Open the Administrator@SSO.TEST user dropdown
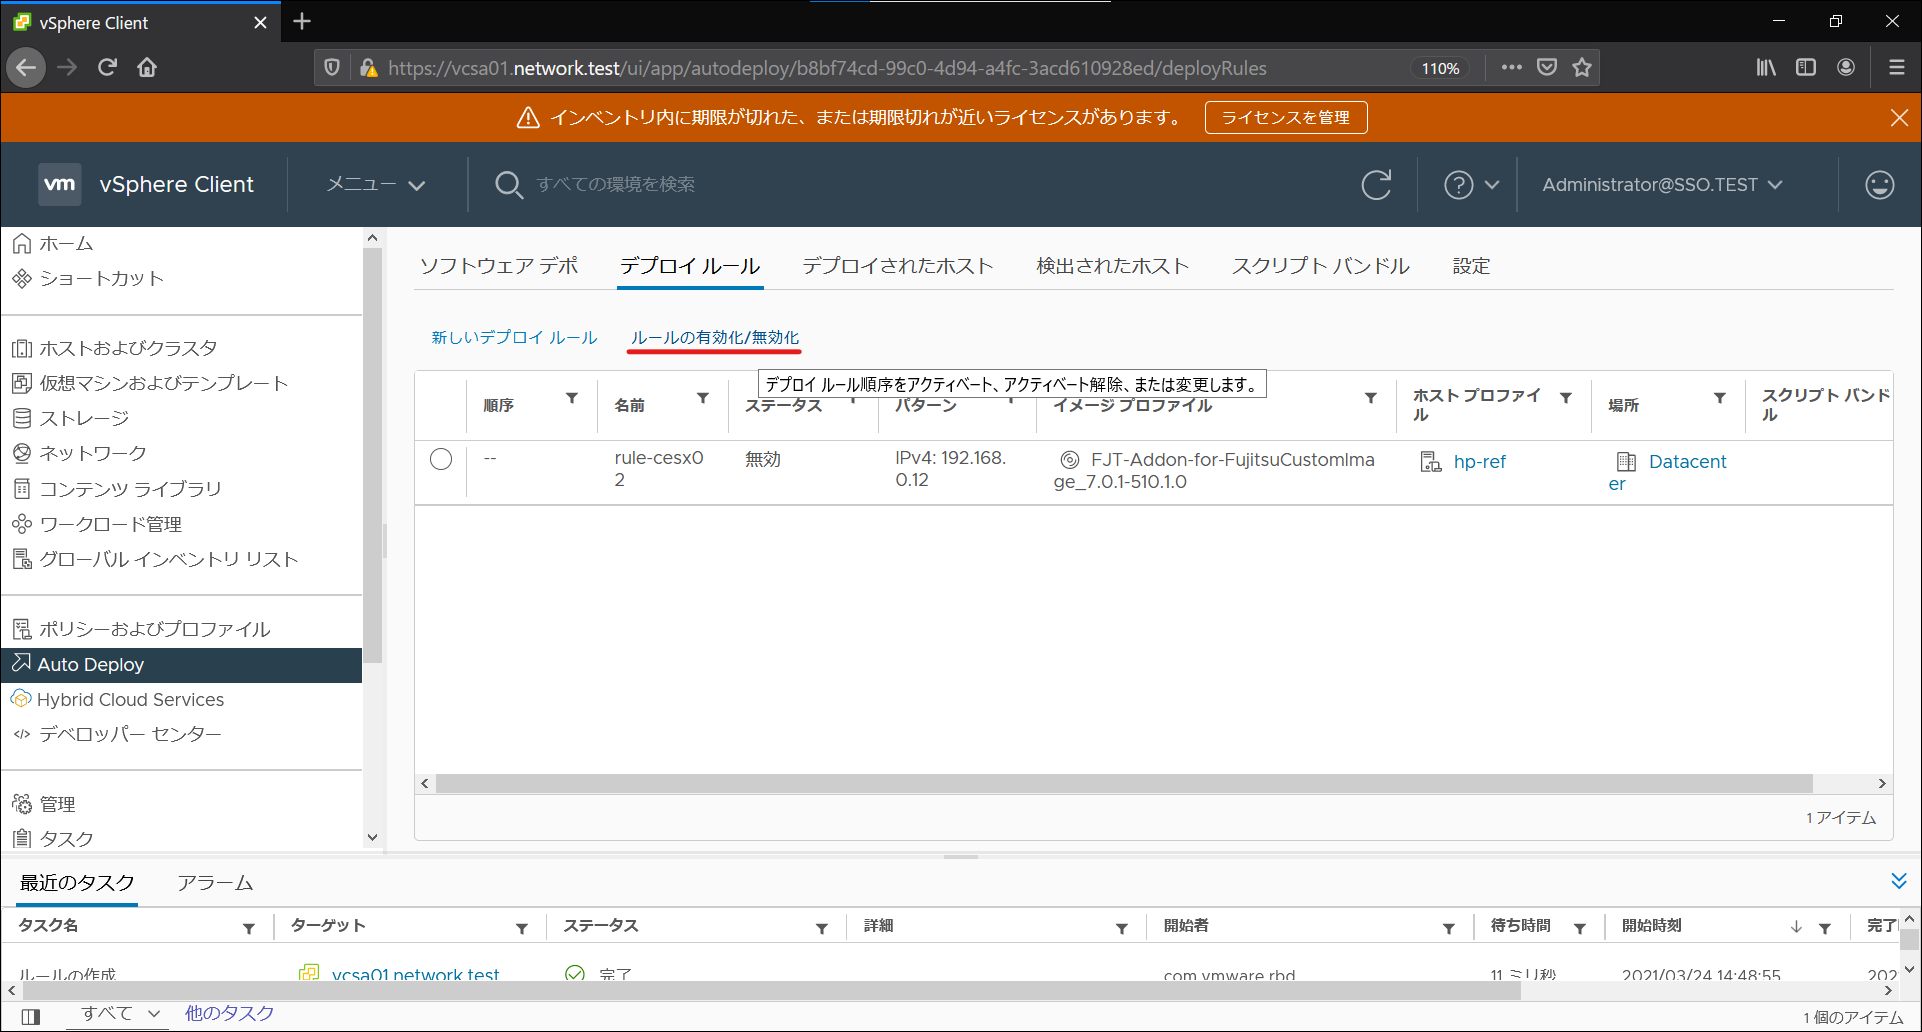Screen dimensions: 1922x1032 tap(1662, 185)
